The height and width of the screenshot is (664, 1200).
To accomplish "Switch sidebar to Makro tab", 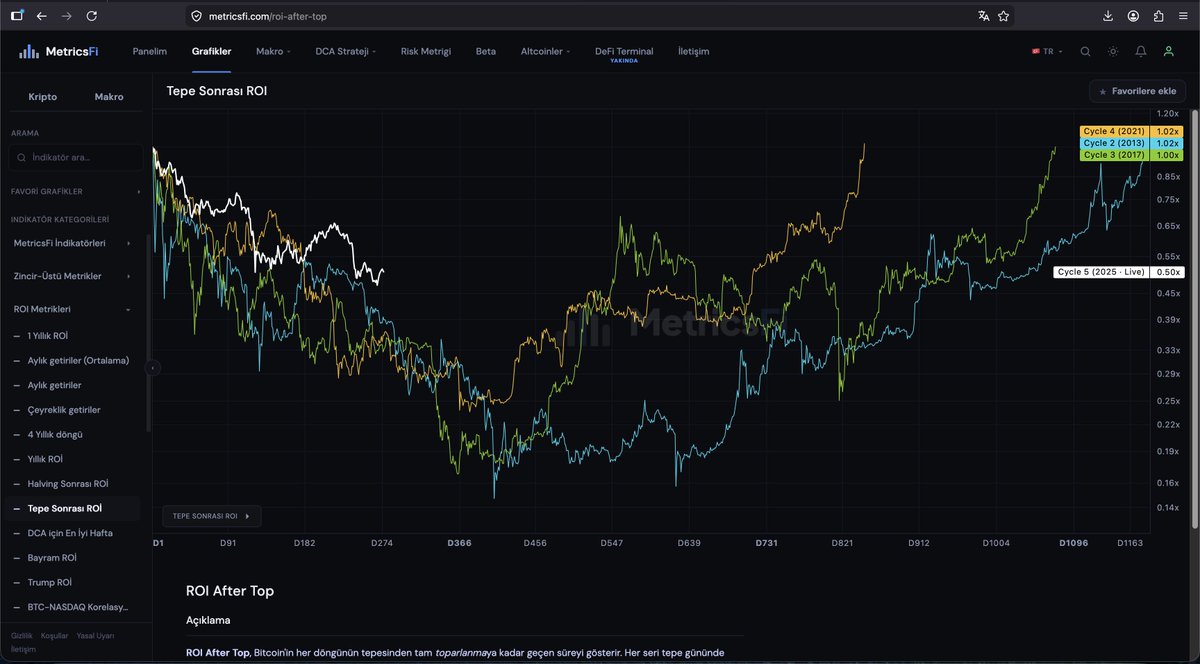I will pos(109,97).
